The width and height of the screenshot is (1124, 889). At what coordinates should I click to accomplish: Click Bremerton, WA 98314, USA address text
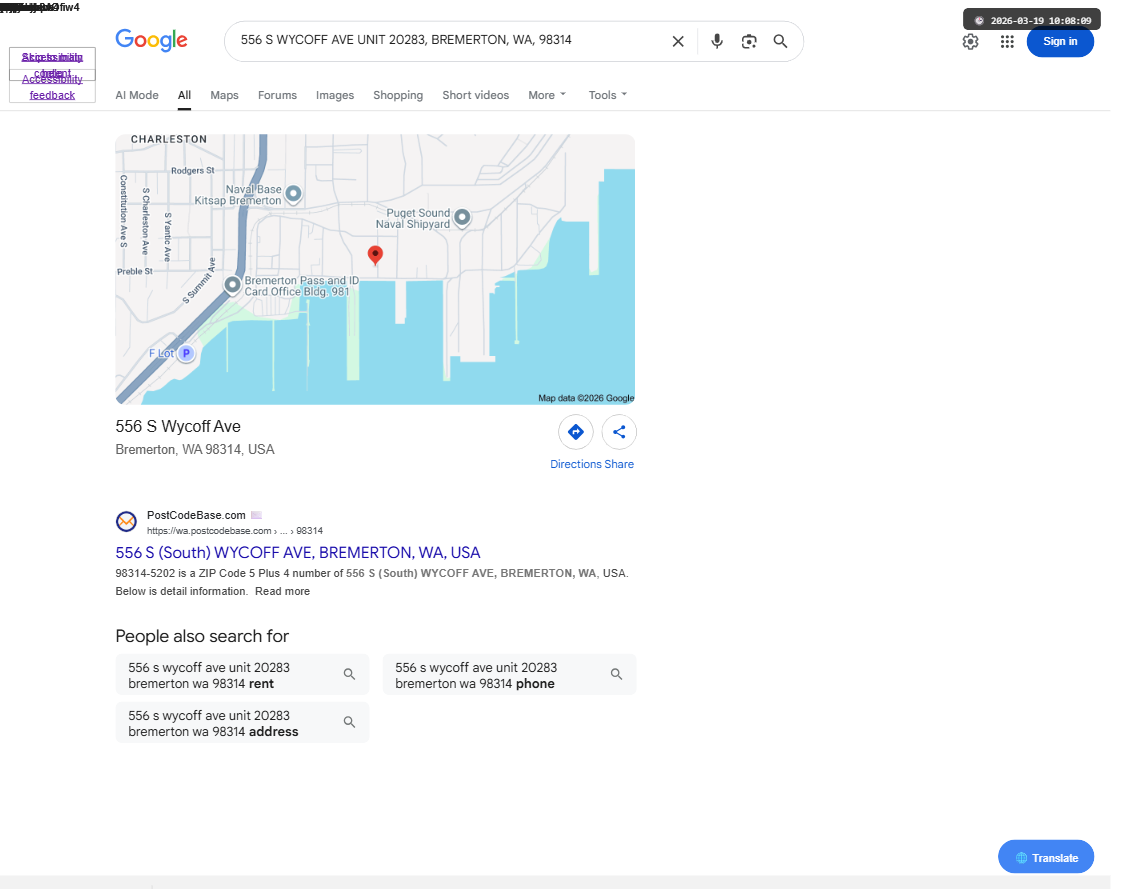click(x=195, y=450)
